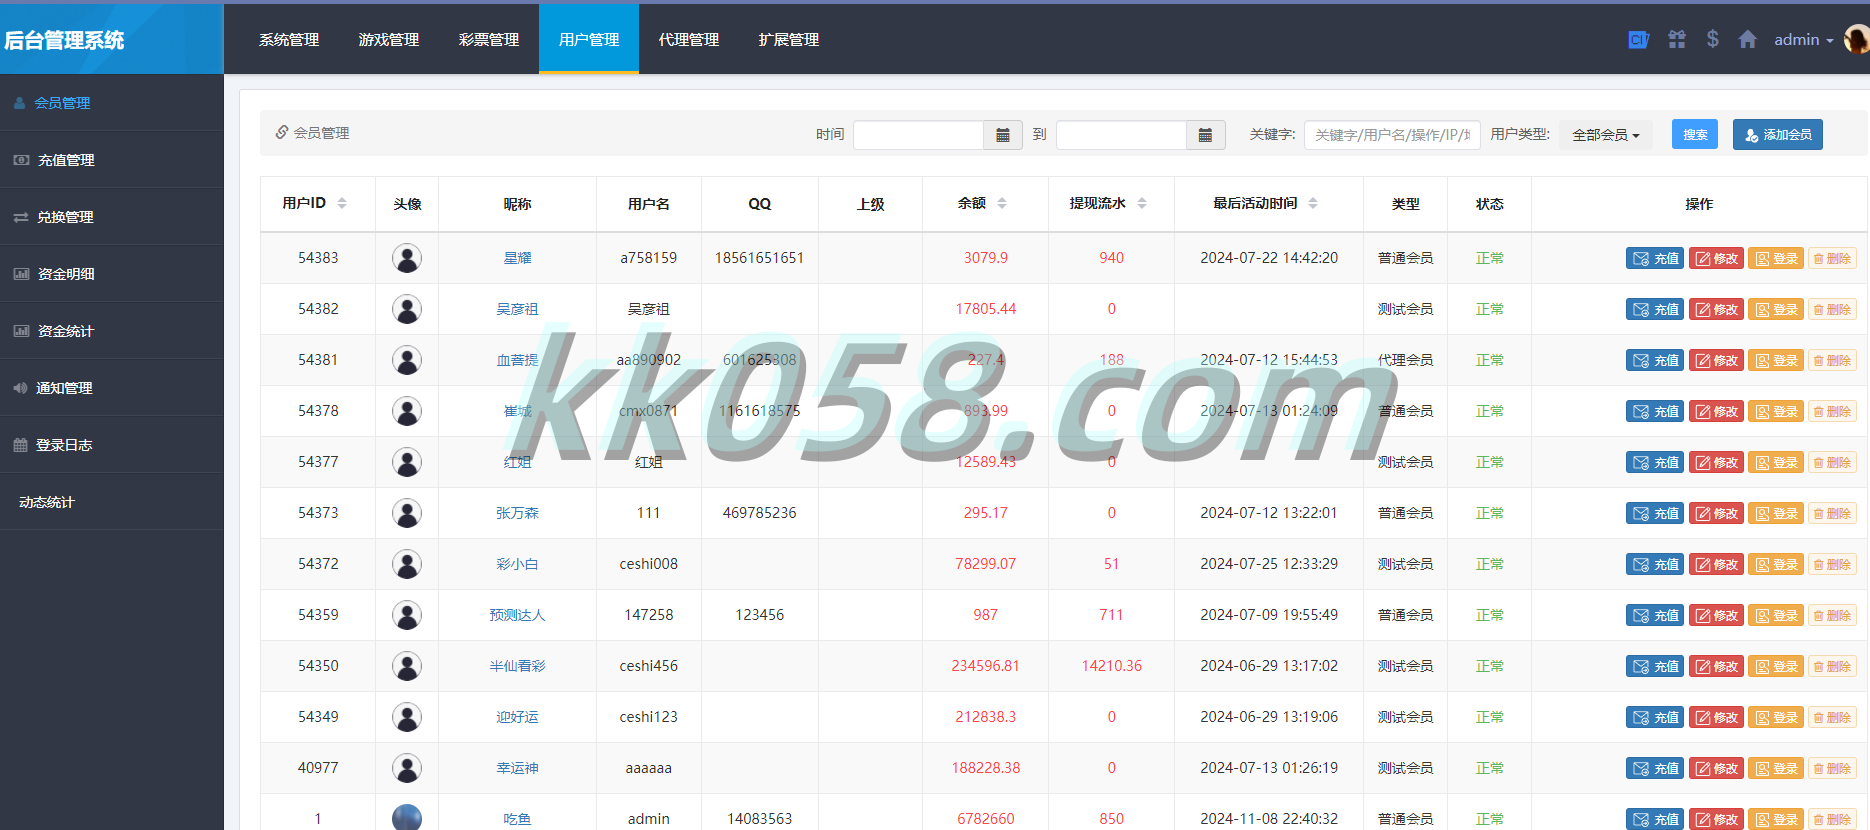Click 登录 for user 54378

(1776, 411)
